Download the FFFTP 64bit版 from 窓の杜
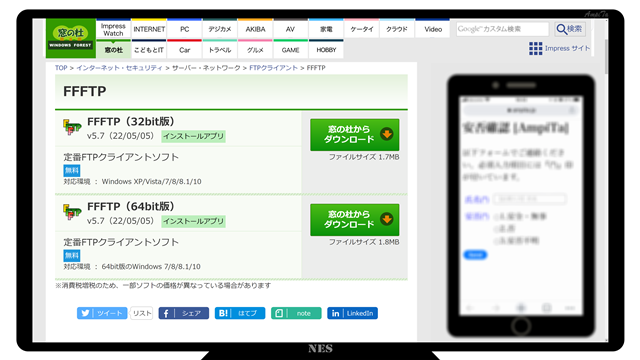This screenshot has height=360, width=640. click(x=355, y=220)
